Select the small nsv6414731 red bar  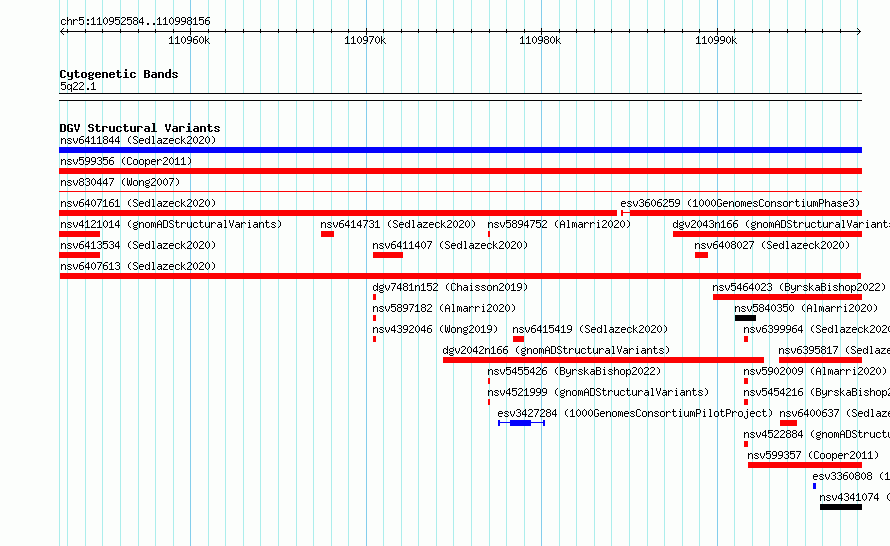(327, 234)
